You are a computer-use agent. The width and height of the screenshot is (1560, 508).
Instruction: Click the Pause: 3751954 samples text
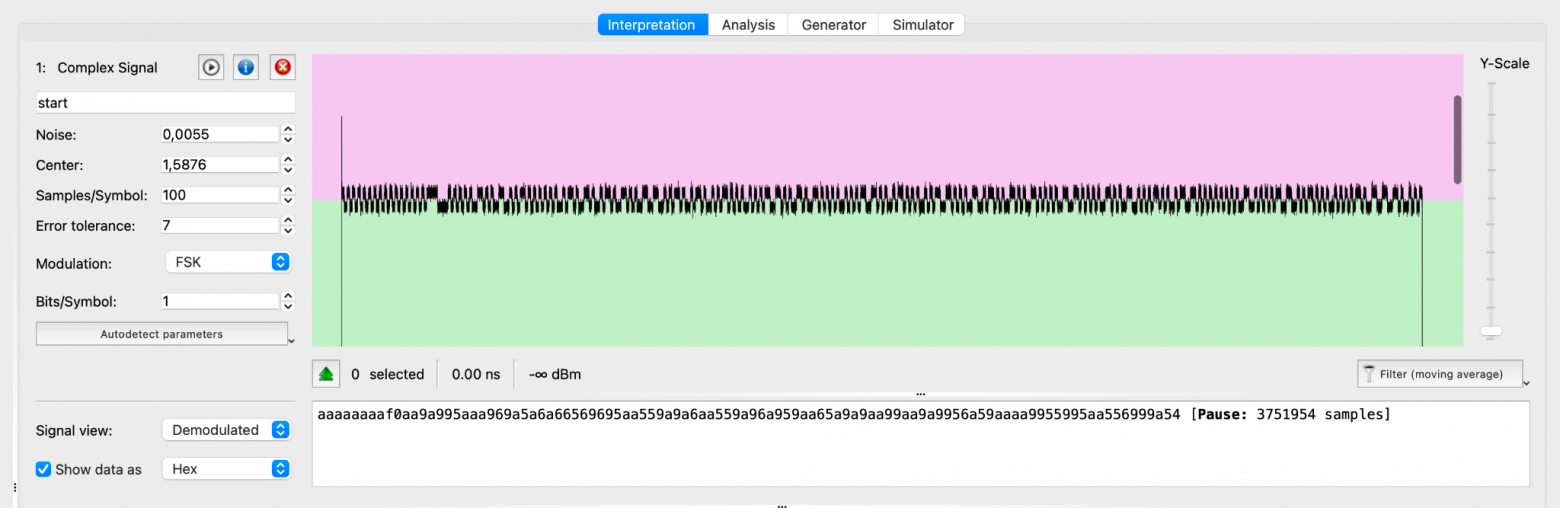point(1290,414)
